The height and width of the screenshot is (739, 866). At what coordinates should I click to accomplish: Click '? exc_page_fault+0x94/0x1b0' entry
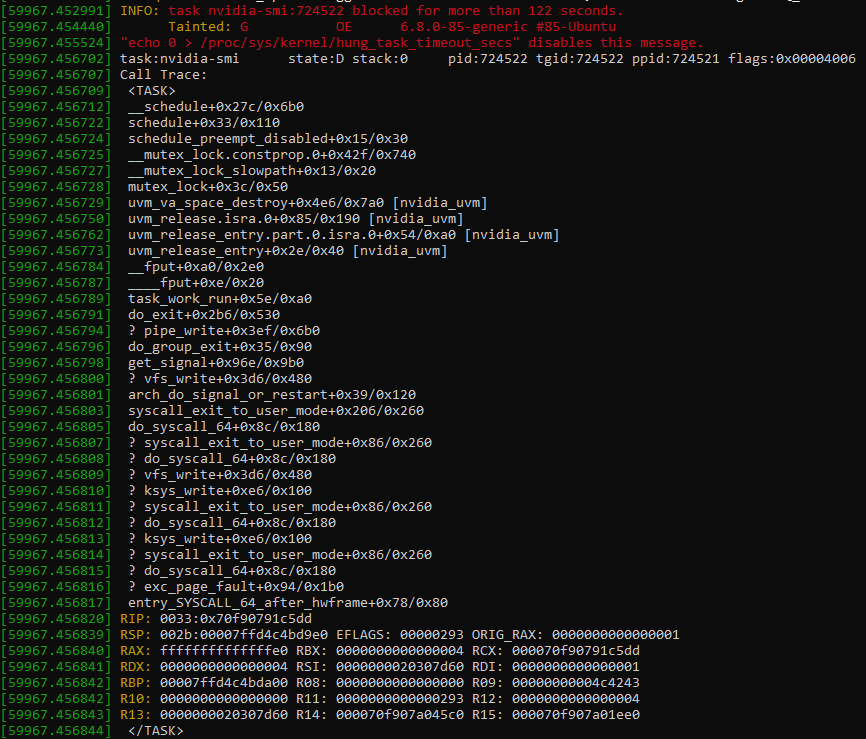click(236, 587)
